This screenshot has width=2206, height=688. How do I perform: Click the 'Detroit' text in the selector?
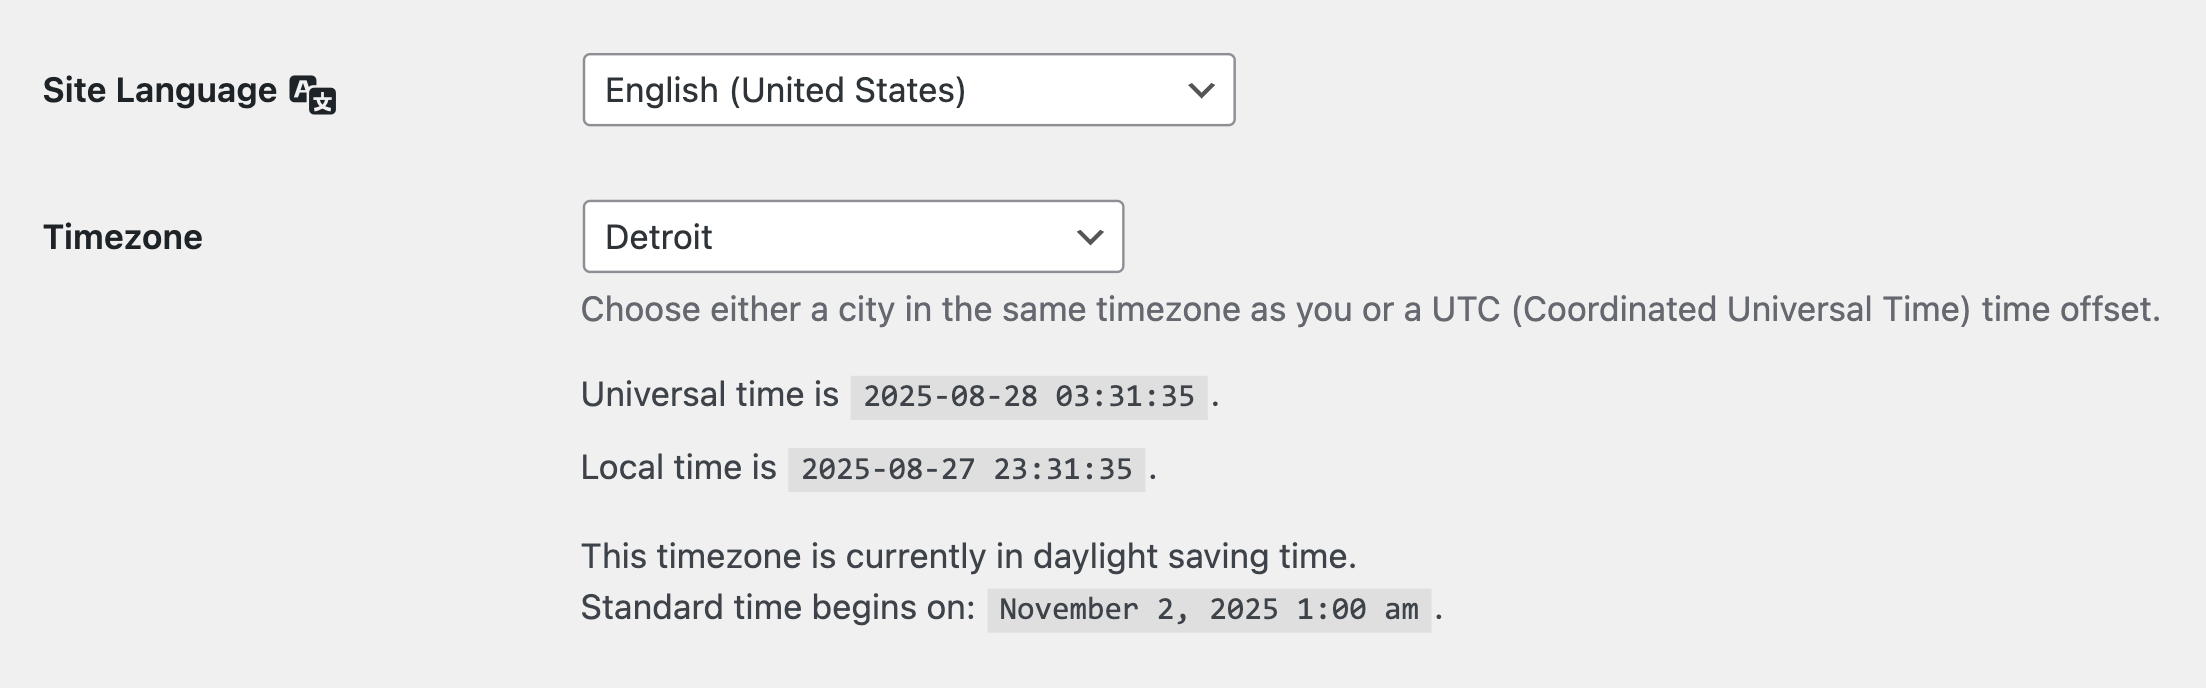tap(659, 237)
